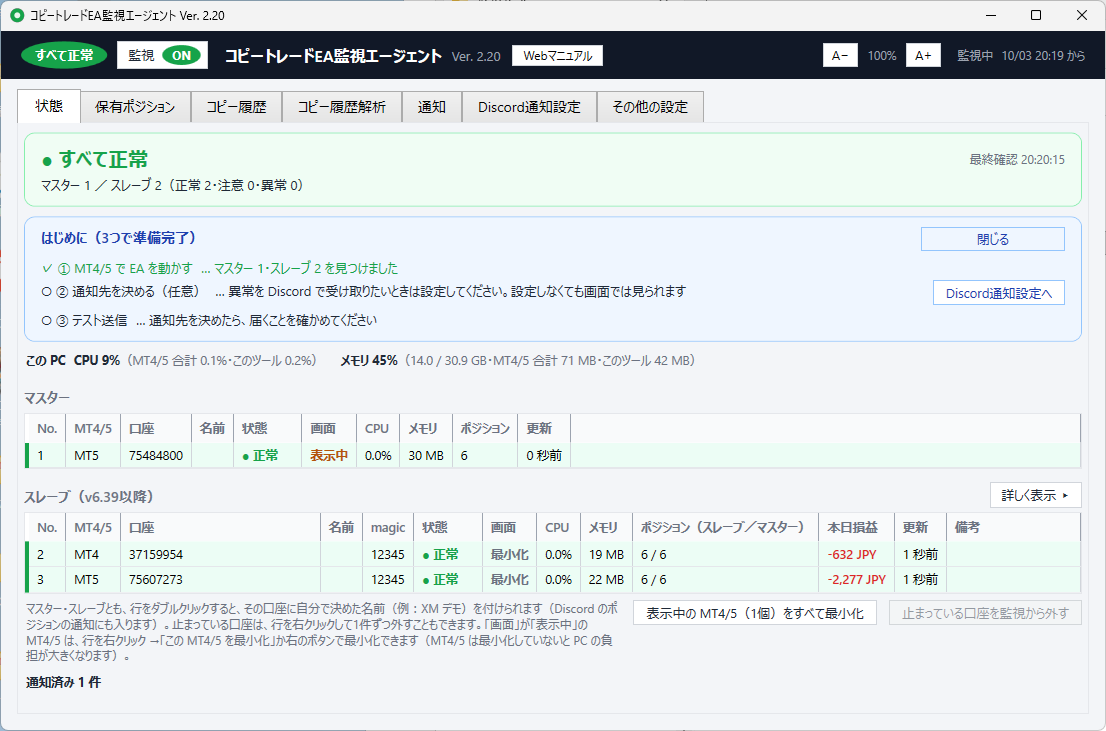The height and width of the screenshot is (731, 1106).
Task: Click the -2,277 JPY daily profit value
Action: coord(856,579)
